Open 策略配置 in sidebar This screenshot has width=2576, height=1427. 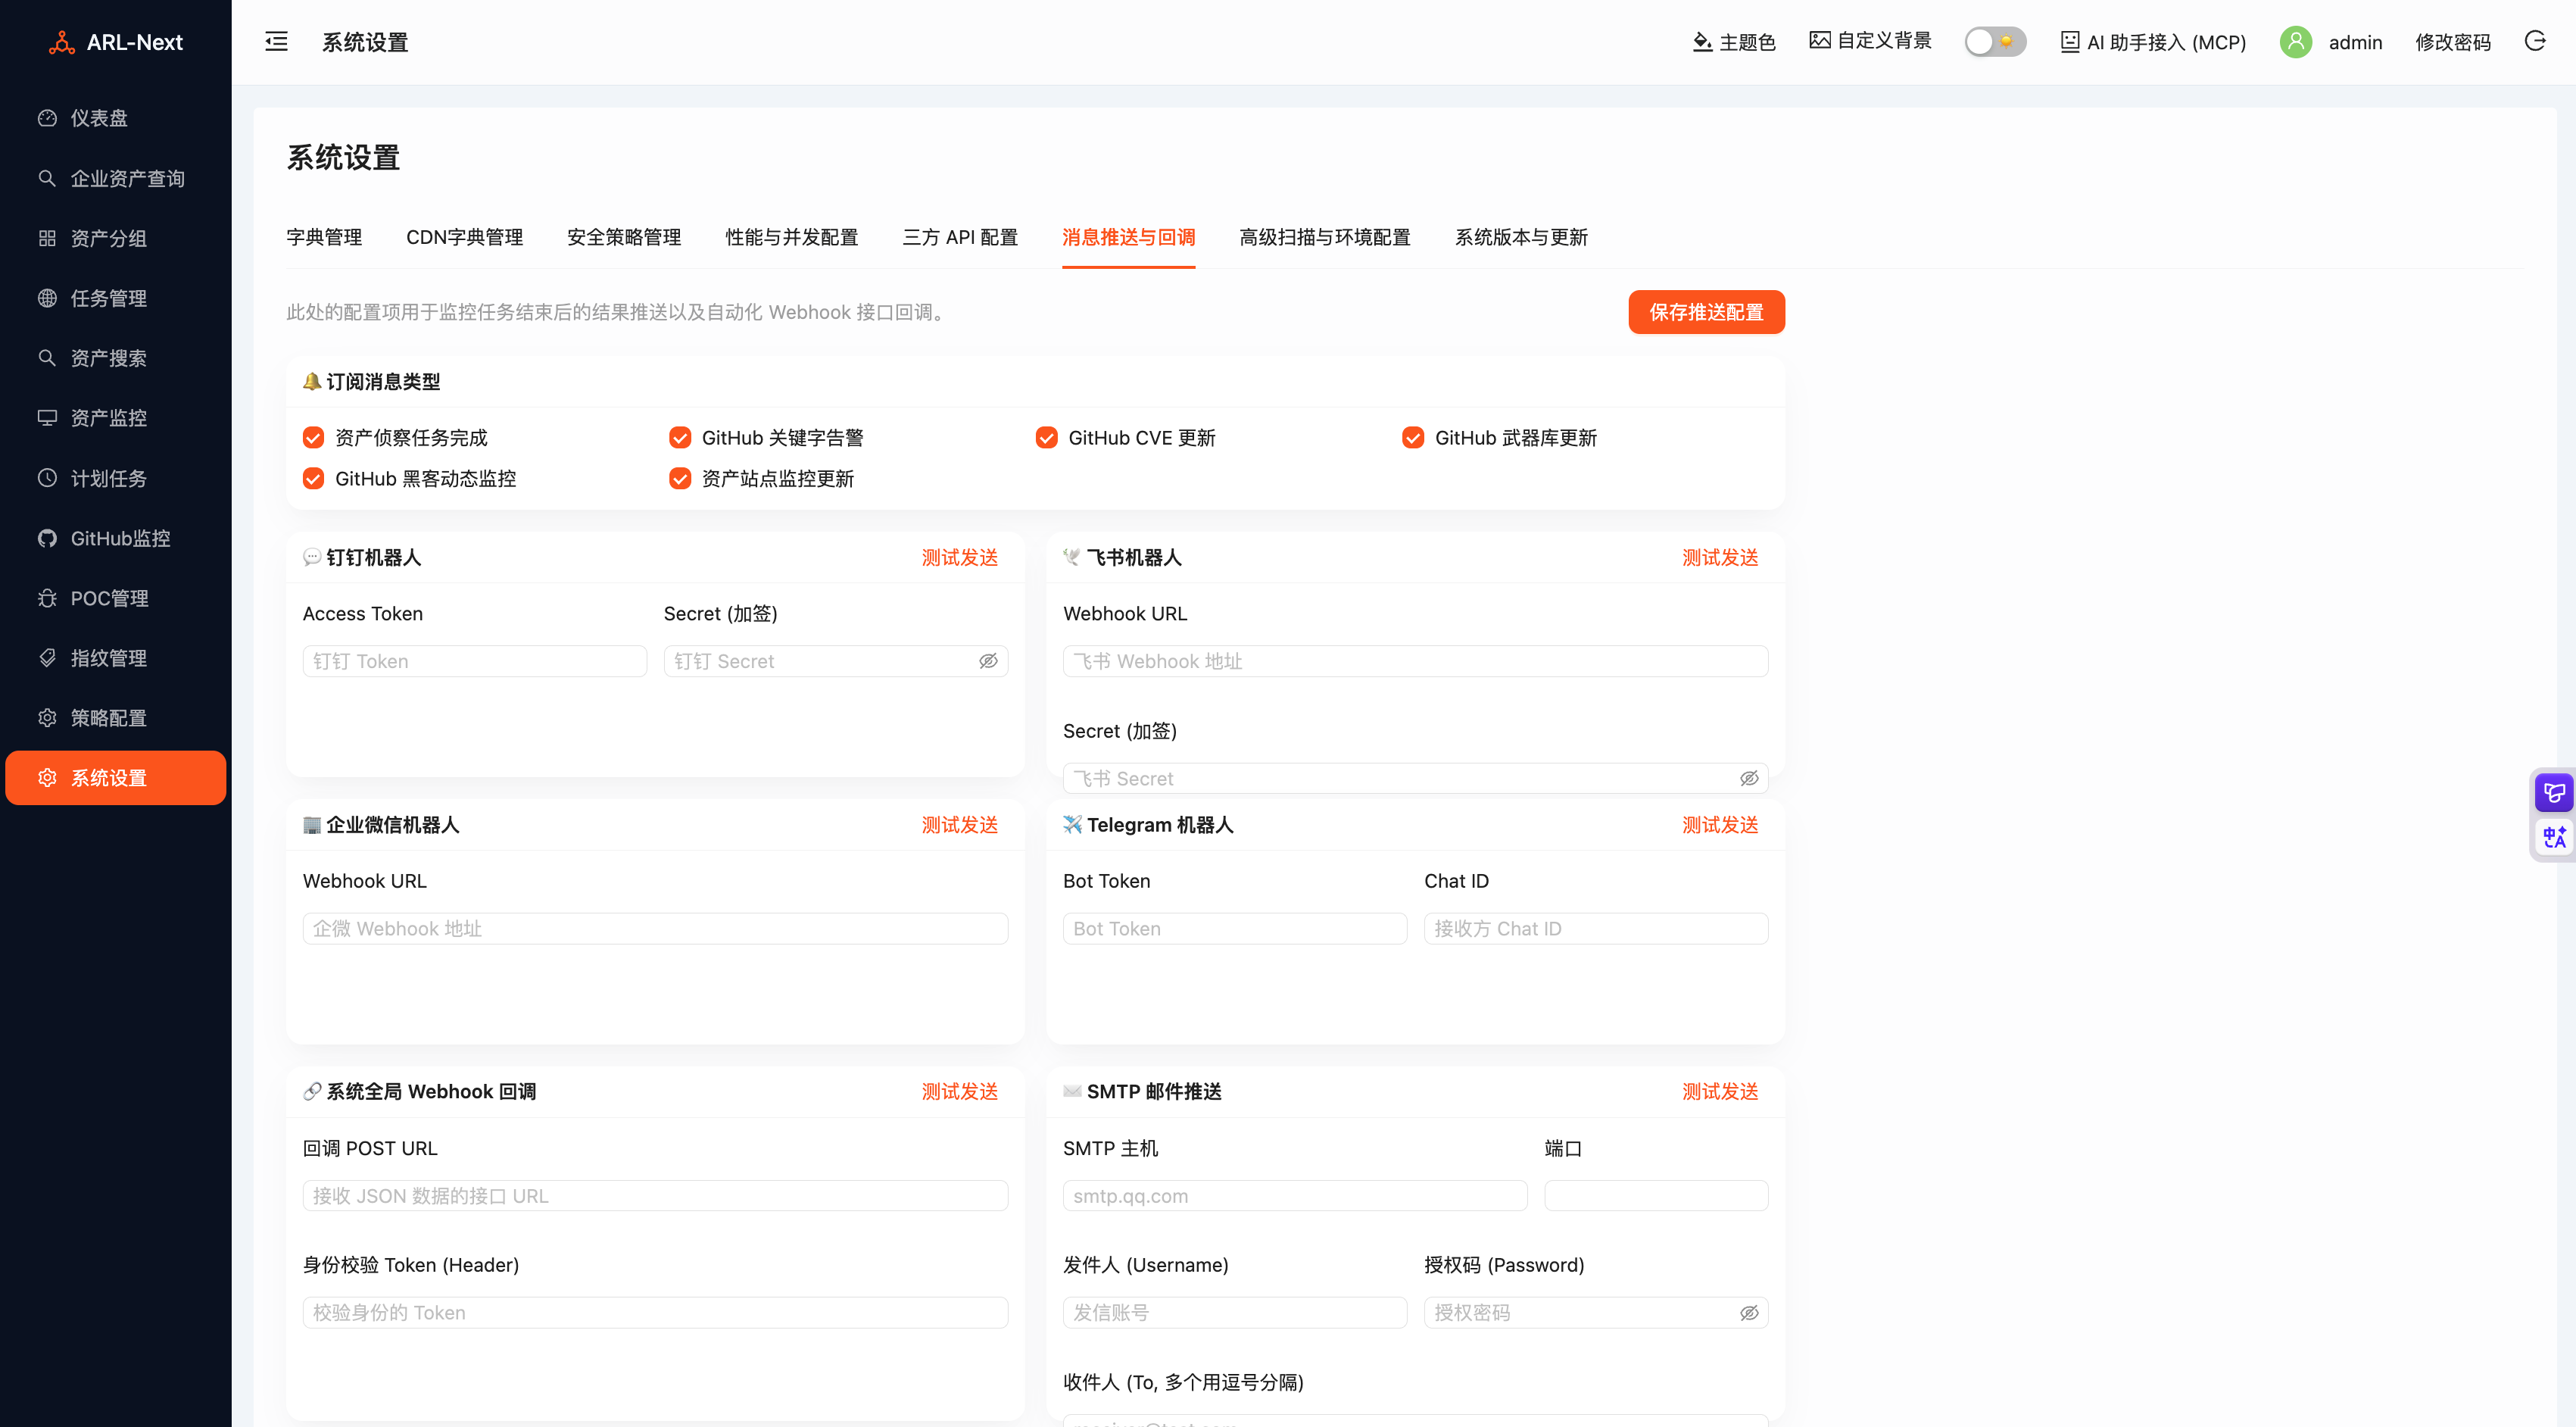(116, 718)
